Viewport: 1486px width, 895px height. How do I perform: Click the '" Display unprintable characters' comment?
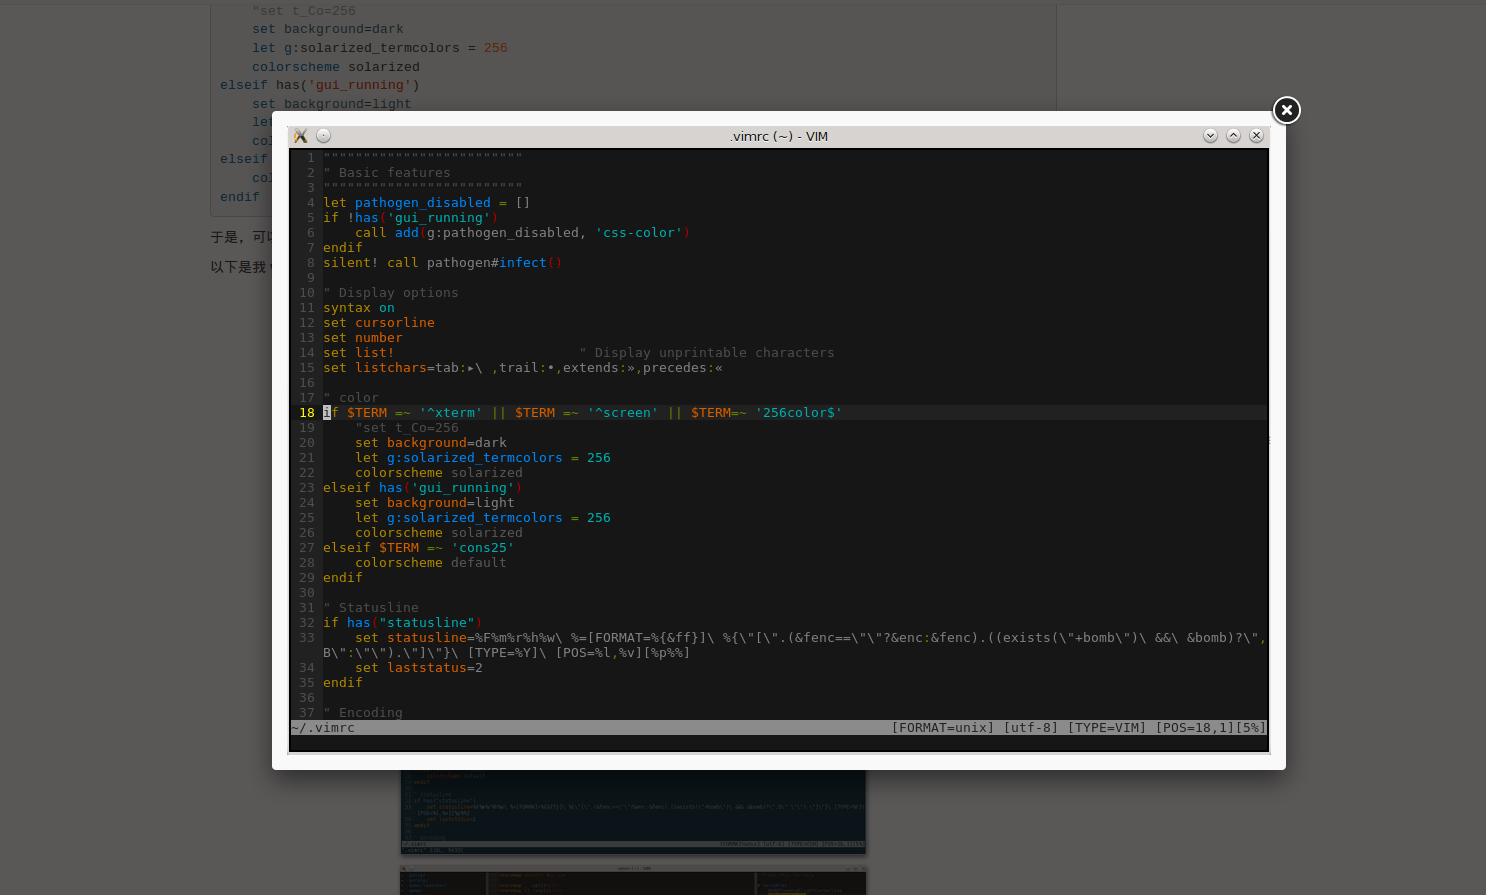tap(707, 353)
